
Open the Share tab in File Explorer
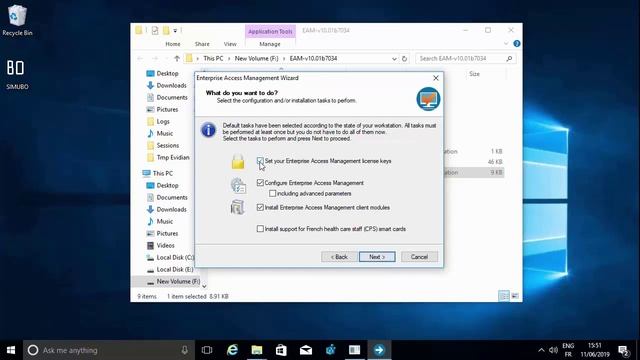pyautogui.click(x=202, y=44)
